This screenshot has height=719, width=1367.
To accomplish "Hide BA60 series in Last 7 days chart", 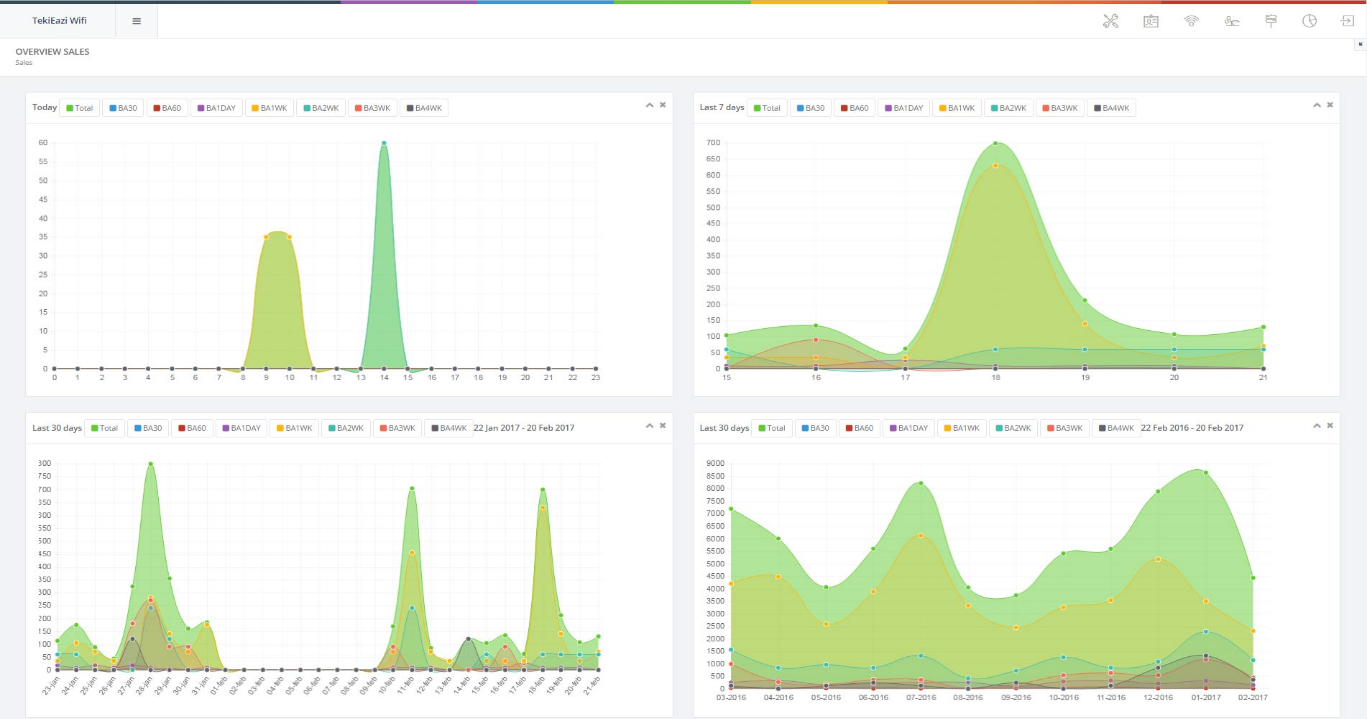I will [x=855, y=108].
